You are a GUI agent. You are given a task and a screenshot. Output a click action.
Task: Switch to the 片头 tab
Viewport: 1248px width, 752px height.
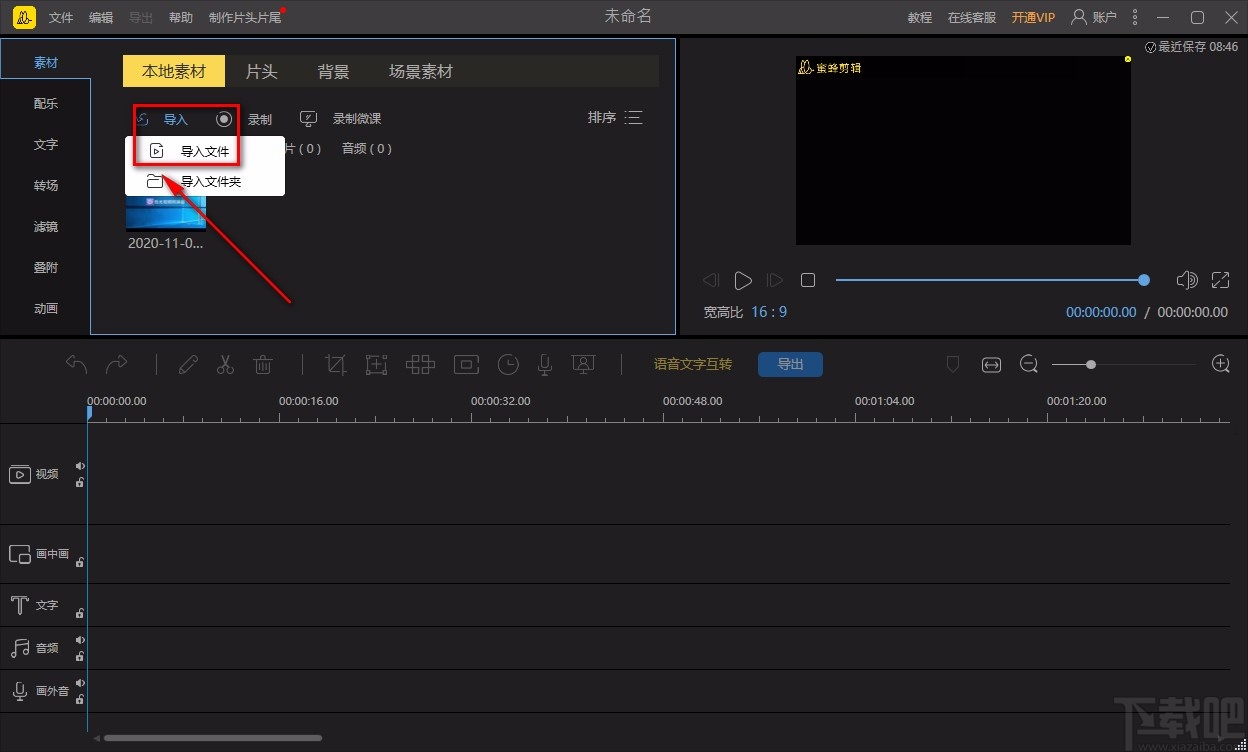(x=261, y=72)
